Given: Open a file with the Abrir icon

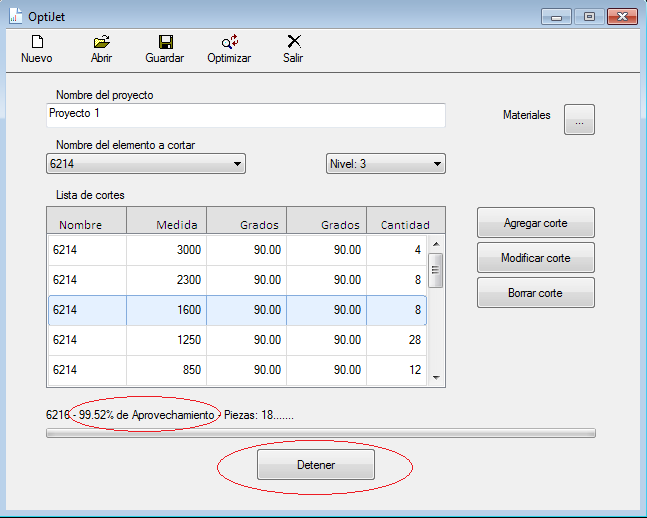Looking at the screenshot, I should tap(101, 42).
